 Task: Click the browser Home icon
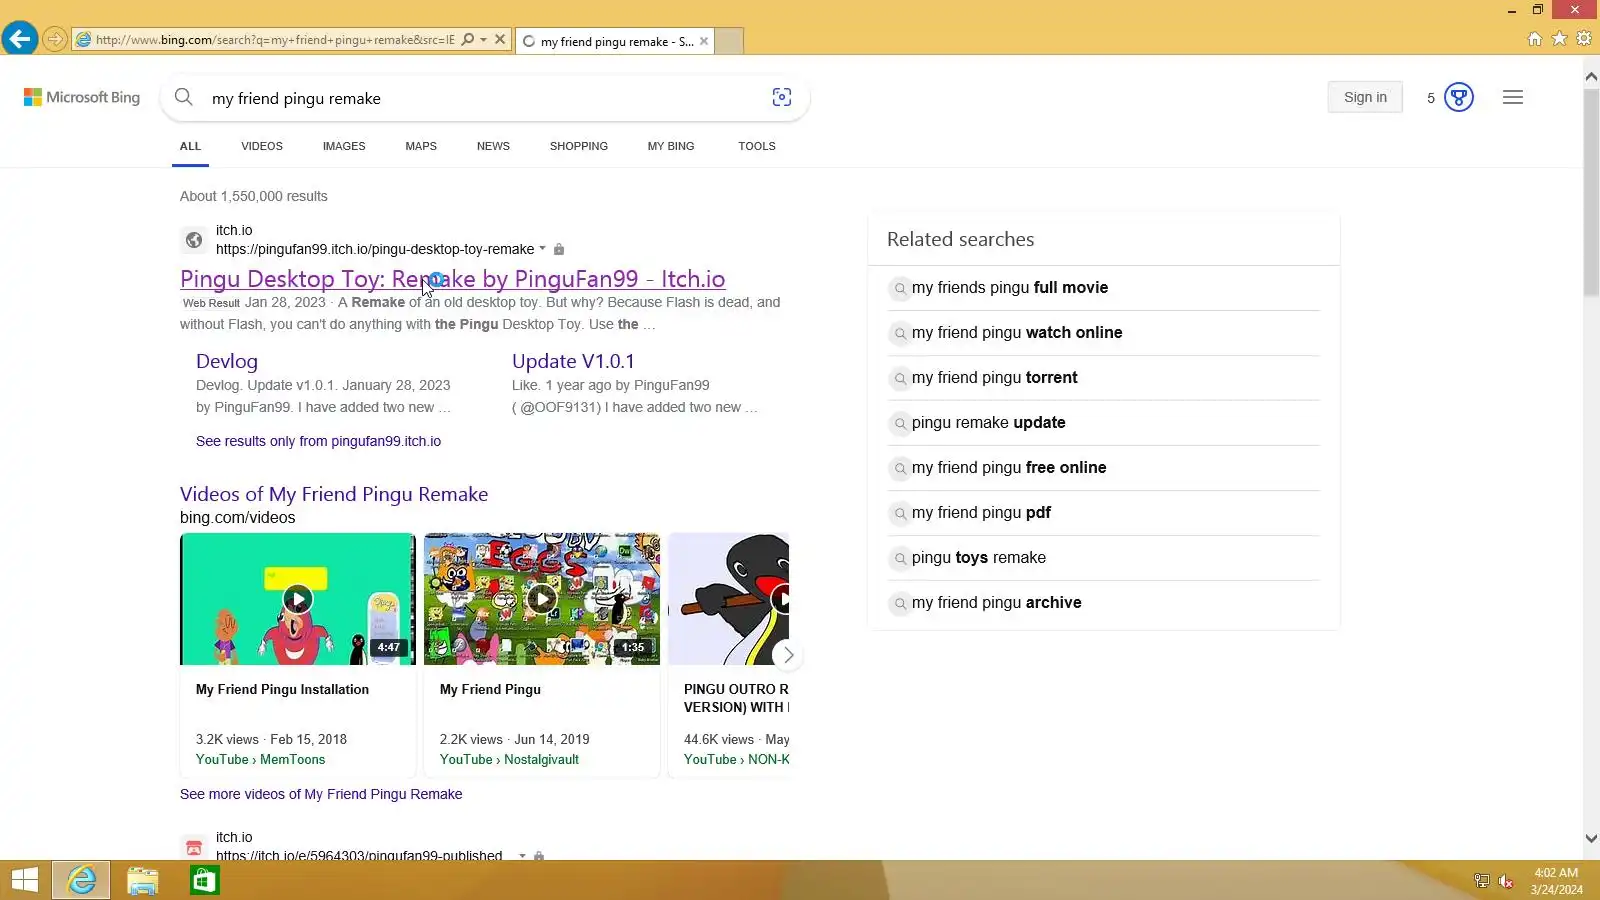[x=1535, y=39]
